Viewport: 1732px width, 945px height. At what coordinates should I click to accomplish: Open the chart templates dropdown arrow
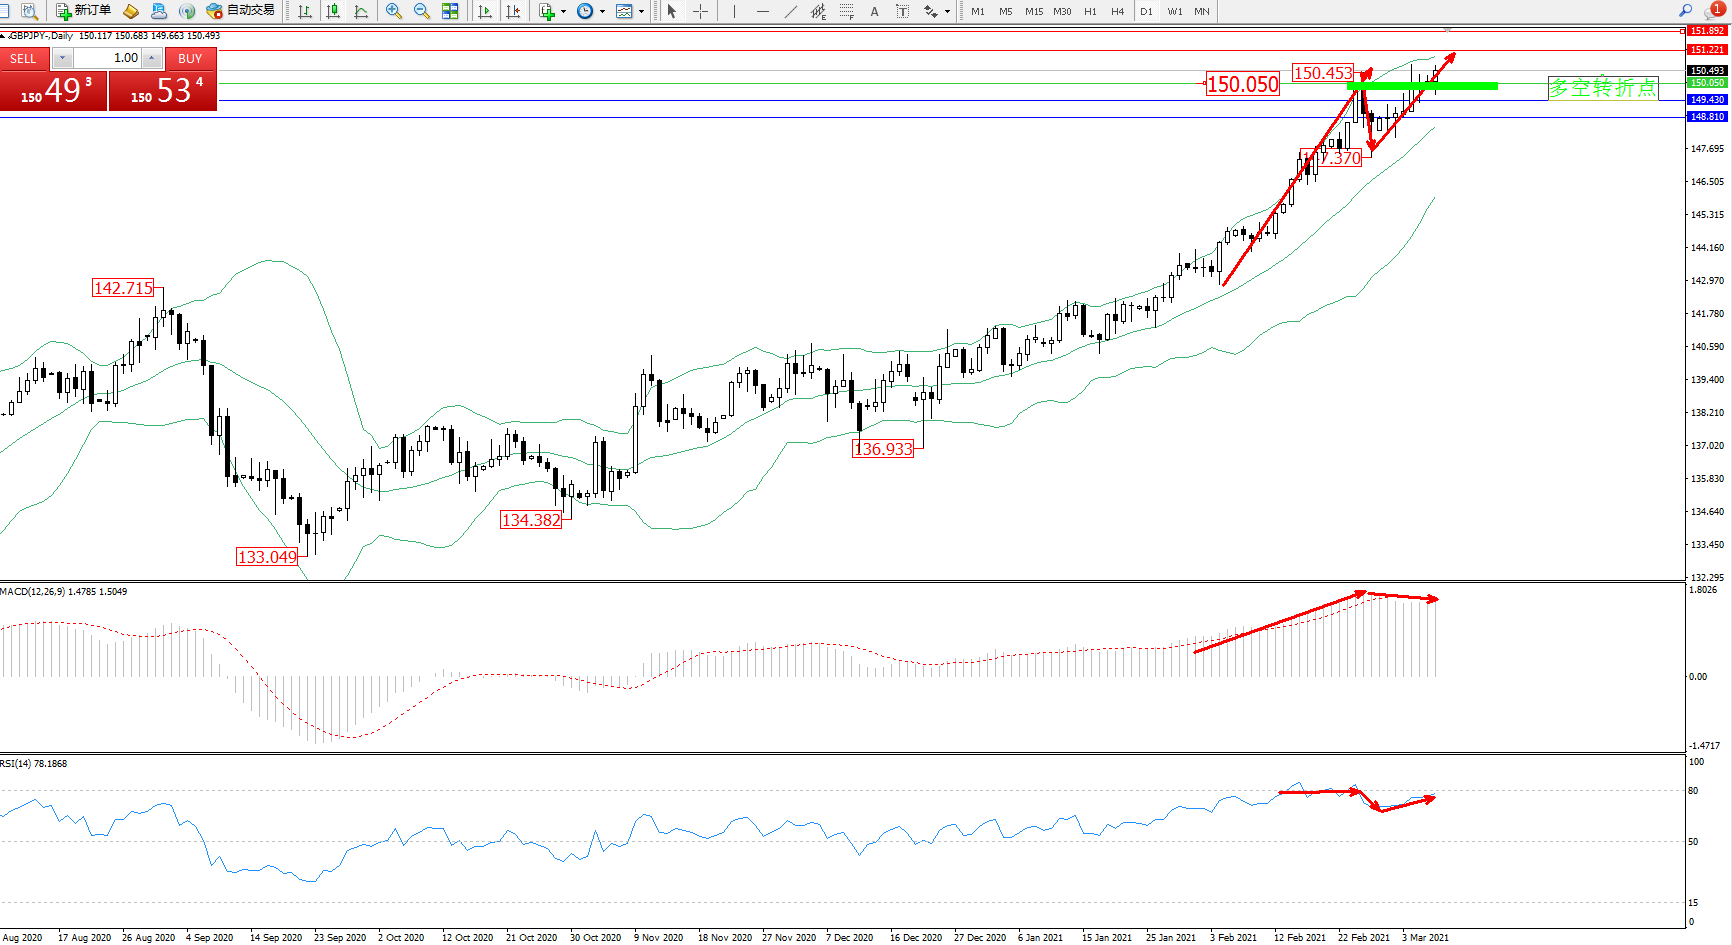click(641, 12)
